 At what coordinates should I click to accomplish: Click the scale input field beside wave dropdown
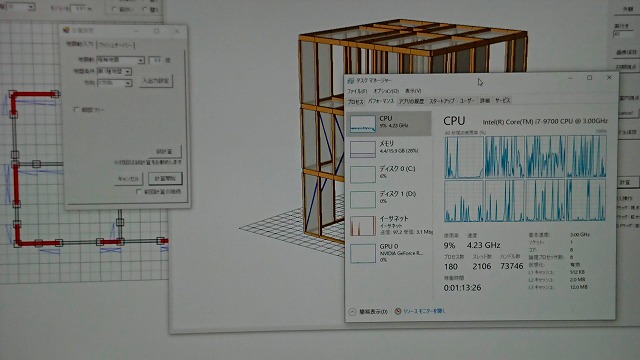point(156,60)
